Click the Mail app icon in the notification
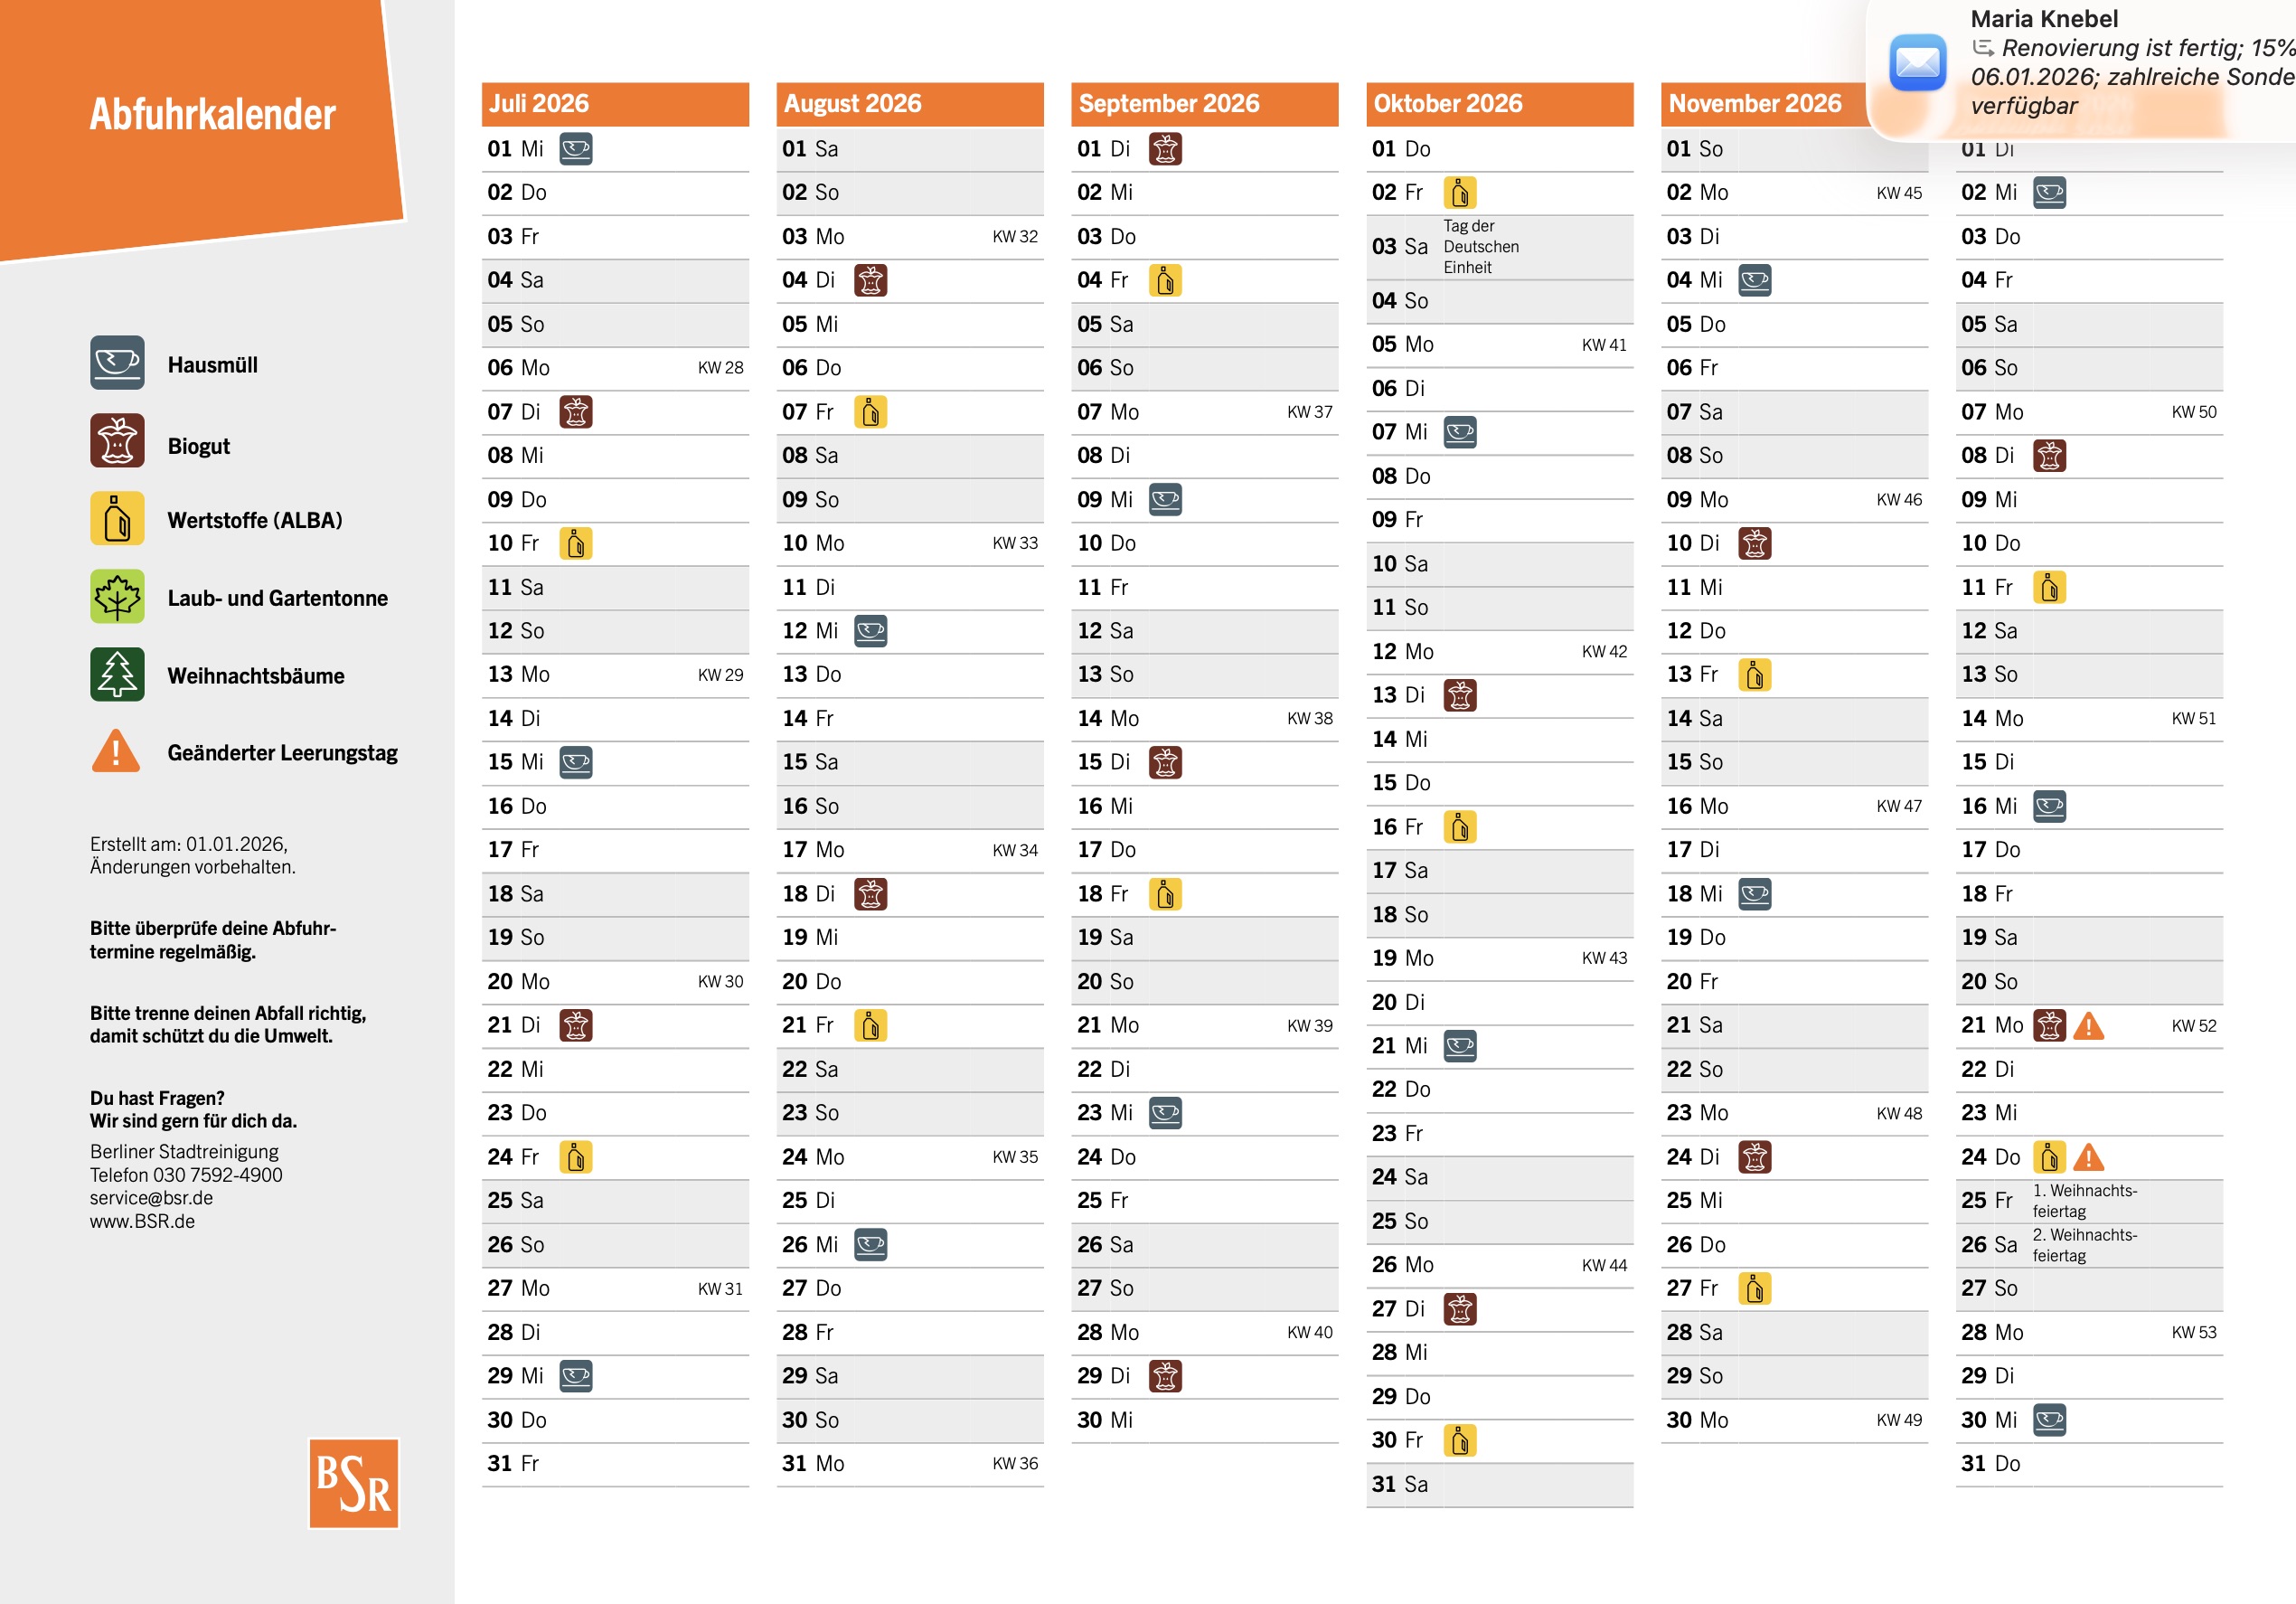2296x1604 pixels. pos(1917,63)
